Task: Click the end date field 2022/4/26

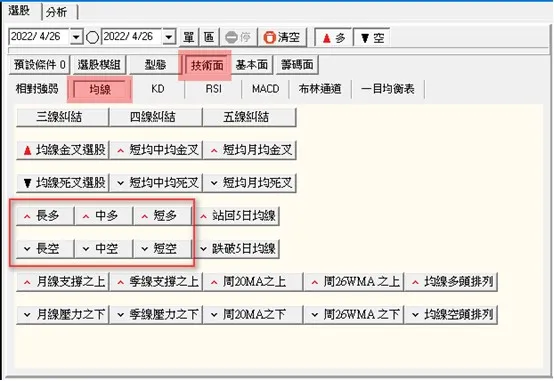Action: pyautogui.click(x=132, y=37)
